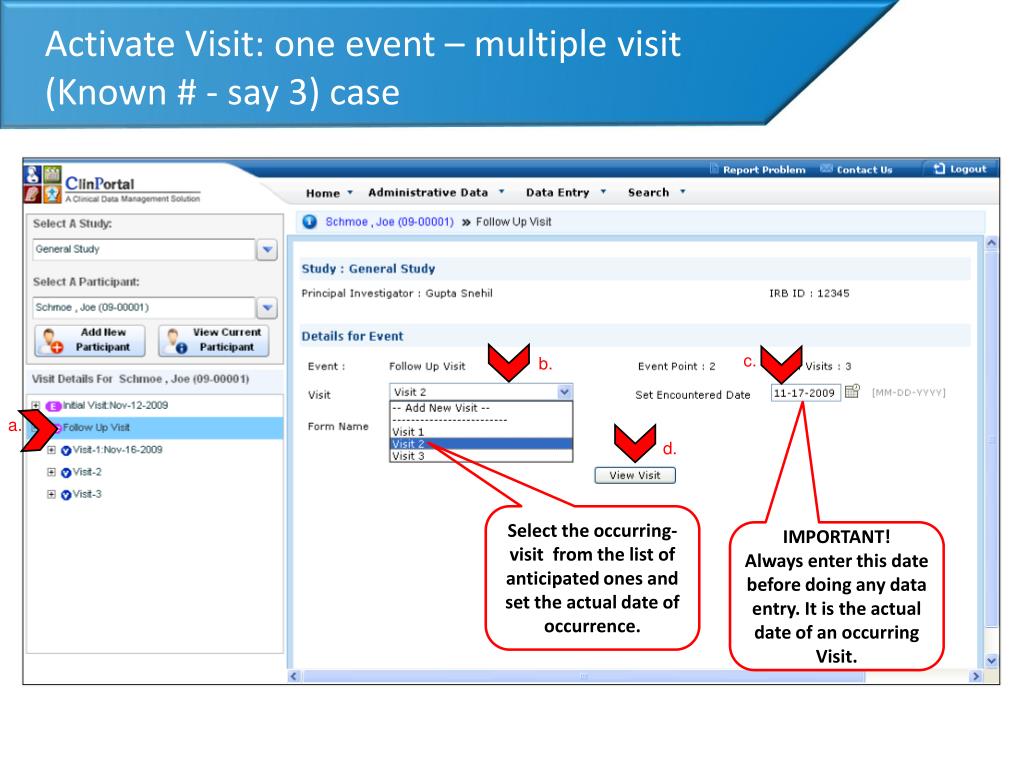Image resolution: width=1024 pixels, height=768 pixels.
Task: Open the Data Entry menu
Action: (x=566, y=193)
